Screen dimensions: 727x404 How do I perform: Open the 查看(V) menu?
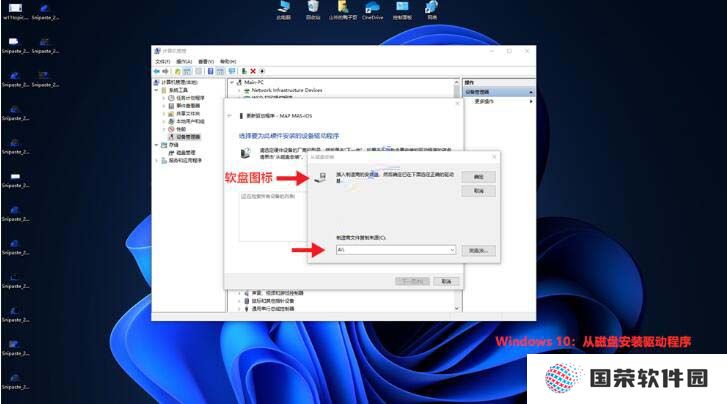pyautogui.click(x=206, y=61)
